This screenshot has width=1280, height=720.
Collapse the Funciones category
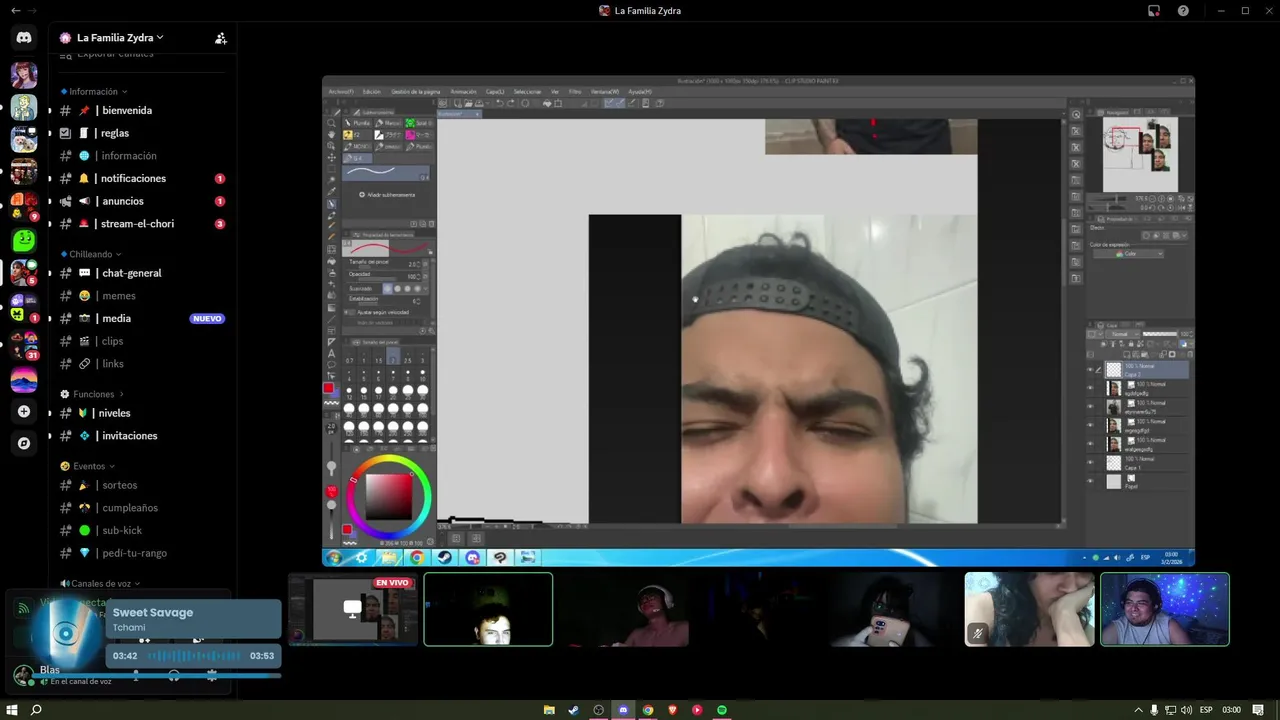(94, 394)
